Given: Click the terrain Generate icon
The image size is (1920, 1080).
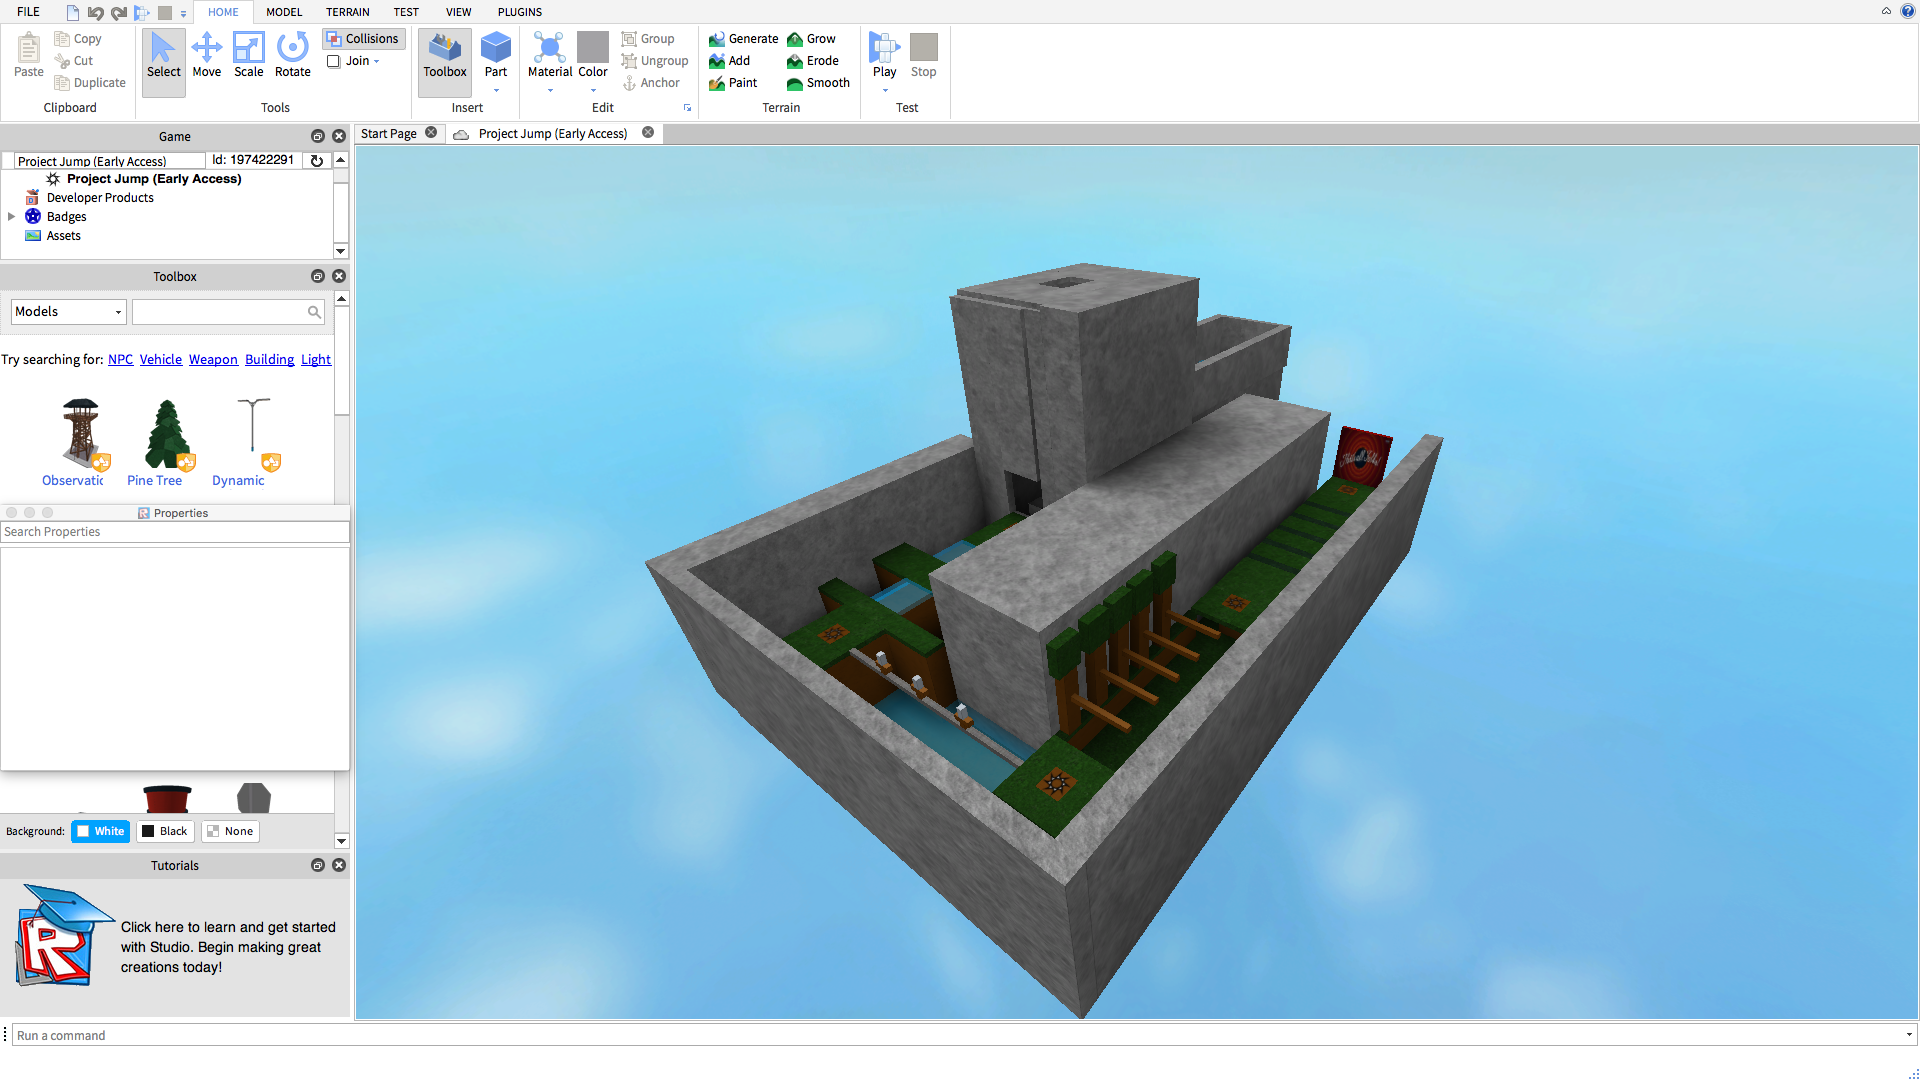Looking at the screenshot, I should 717,39.
